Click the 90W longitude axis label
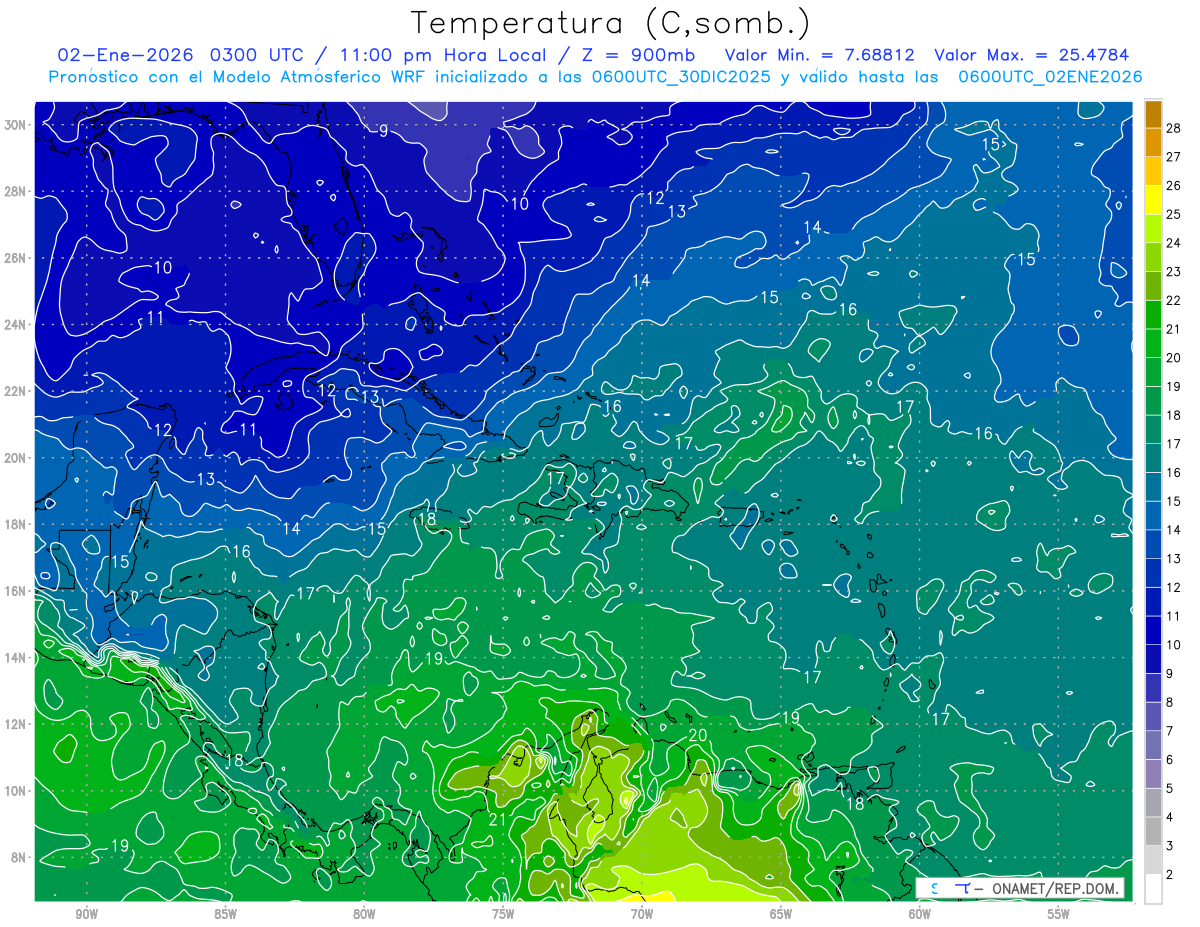 [86, 914]
